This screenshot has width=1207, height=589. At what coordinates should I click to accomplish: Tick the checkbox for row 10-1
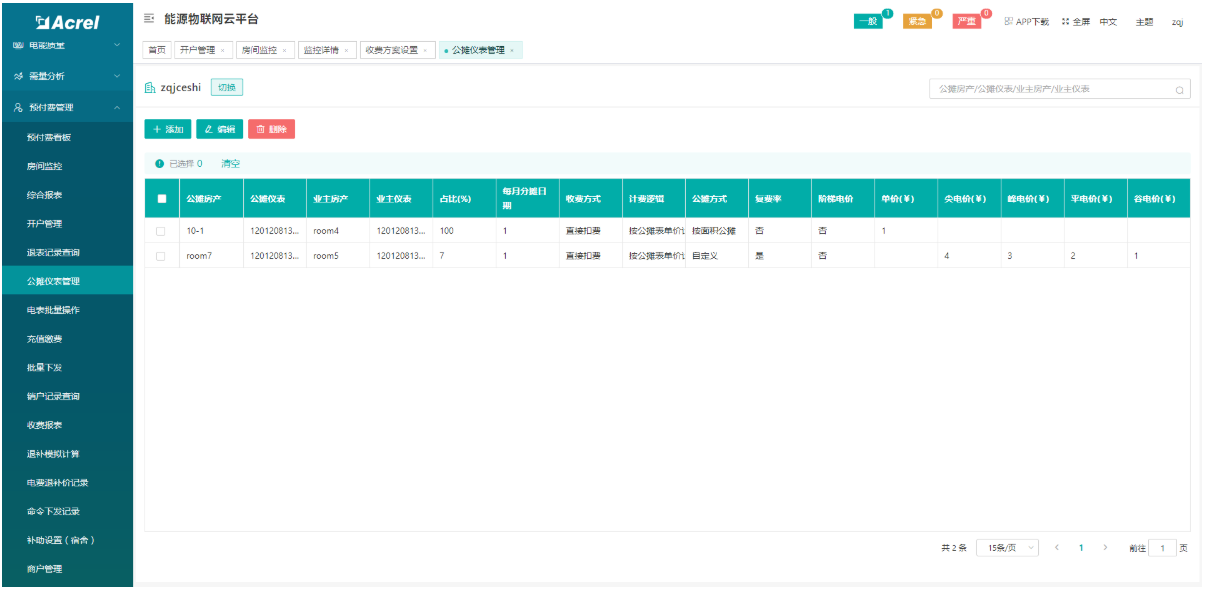coord(161,231)
